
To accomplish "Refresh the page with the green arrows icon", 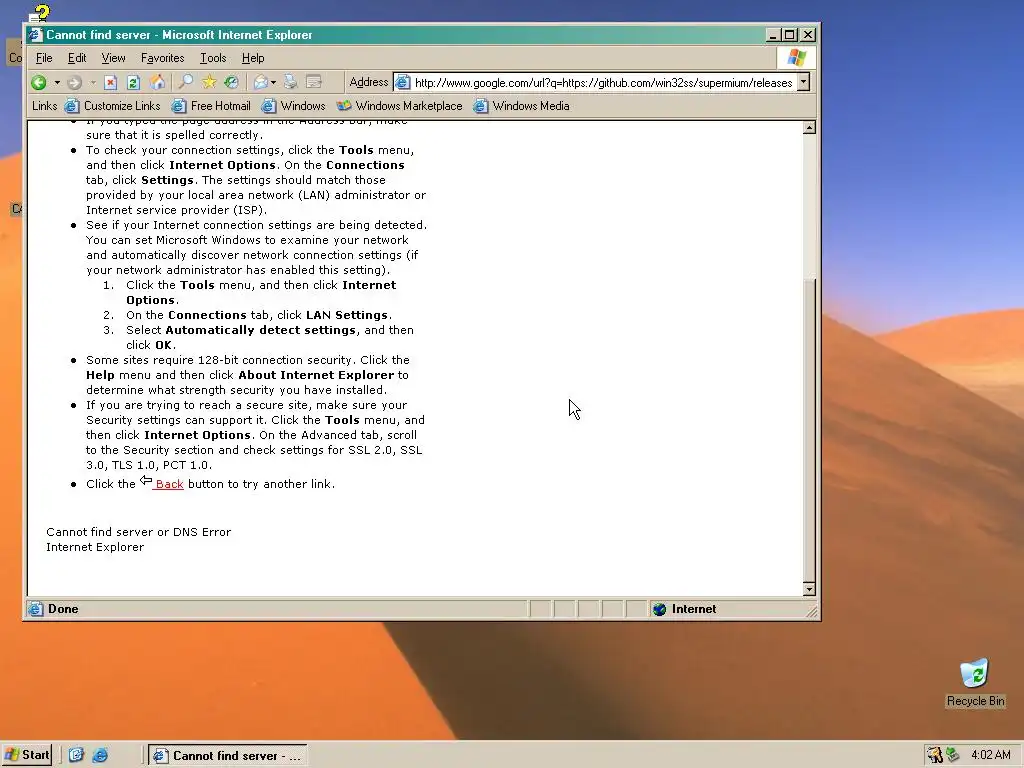I will [133, 82].
